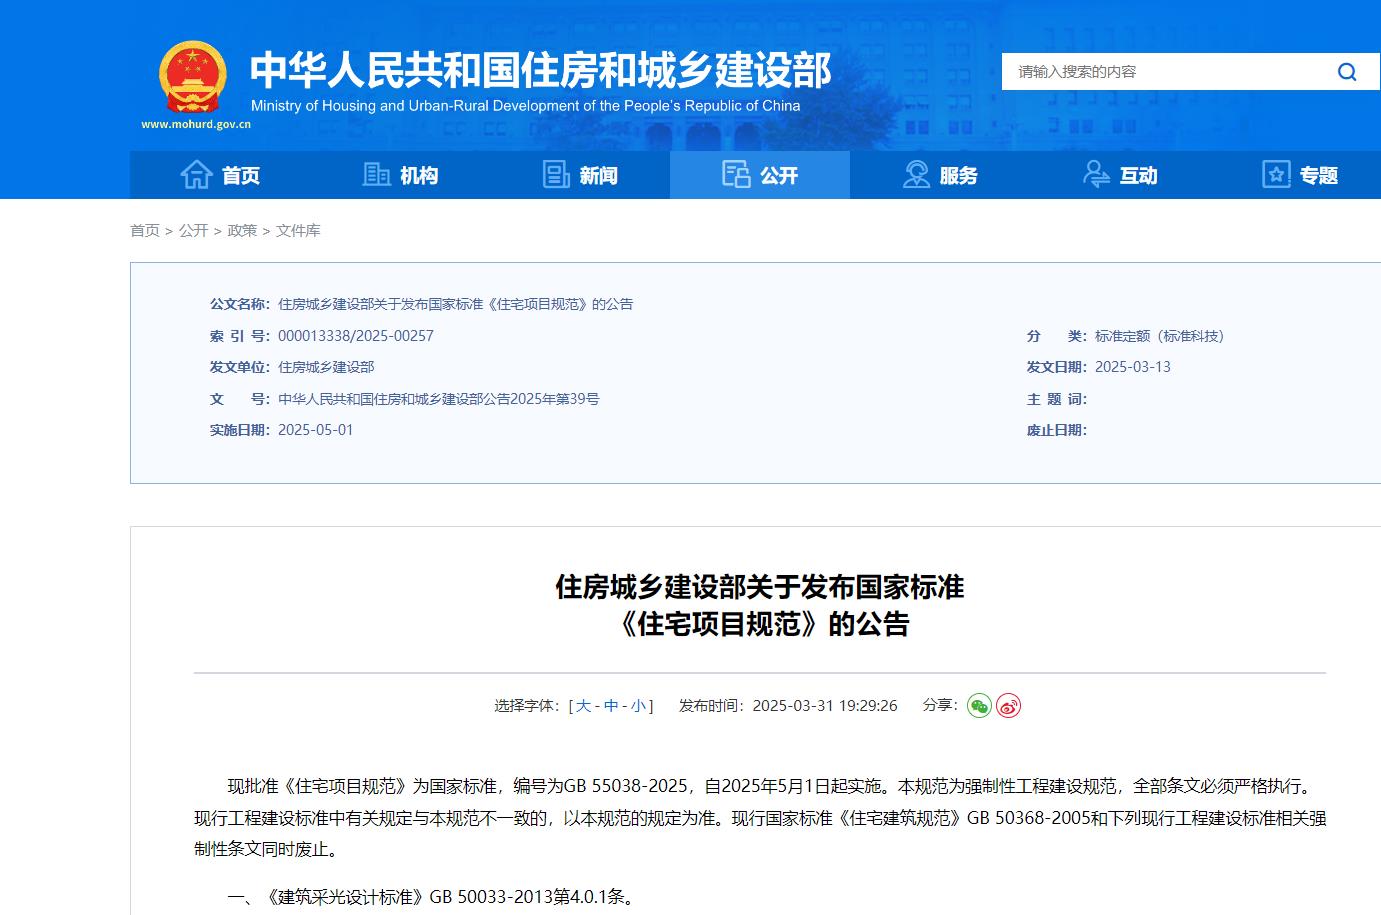The image size is (1381, 915).
Task: Open 政策 from the breadcrumb trail
Action: pos(242,230)
